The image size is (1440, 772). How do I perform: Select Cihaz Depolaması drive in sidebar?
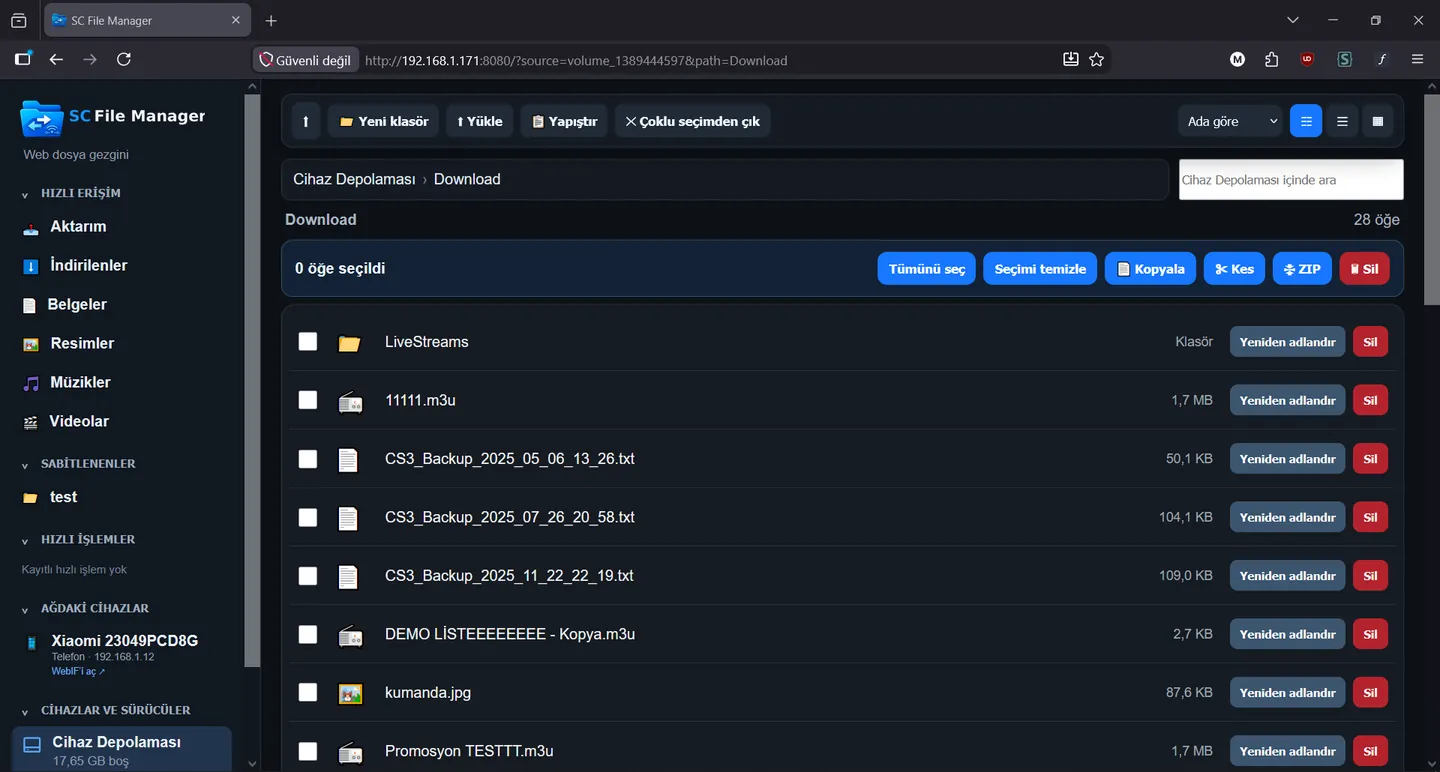coord(122,750)
